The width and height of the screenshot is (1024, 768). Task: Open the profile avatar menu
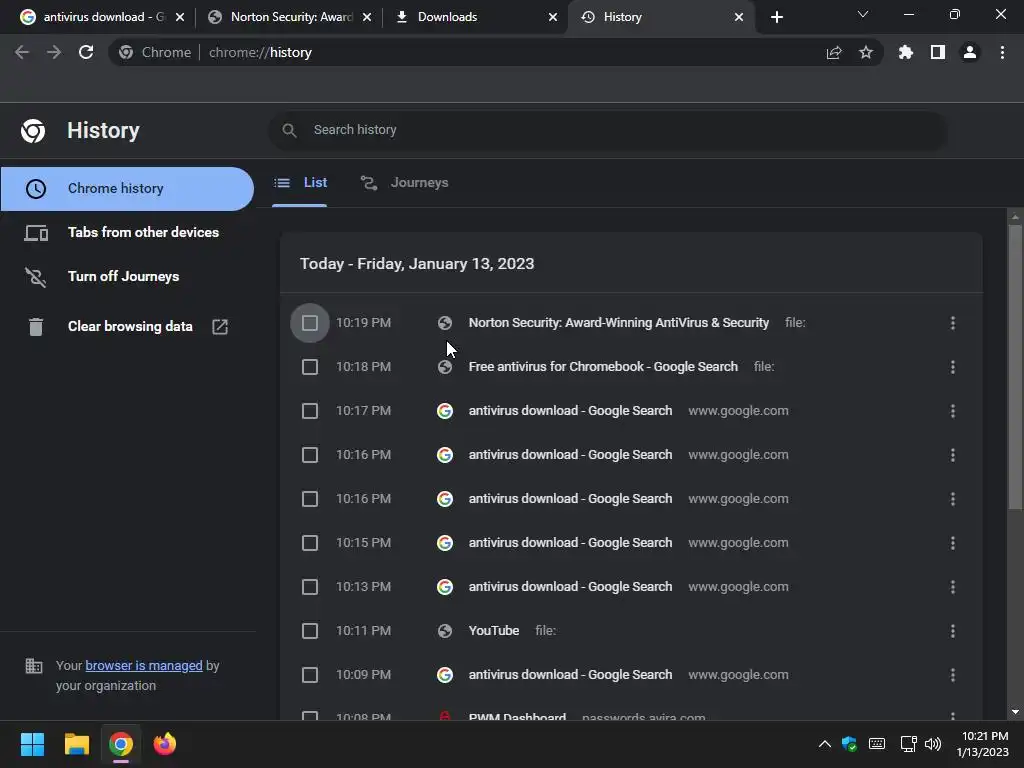click(x=970, y=52)
